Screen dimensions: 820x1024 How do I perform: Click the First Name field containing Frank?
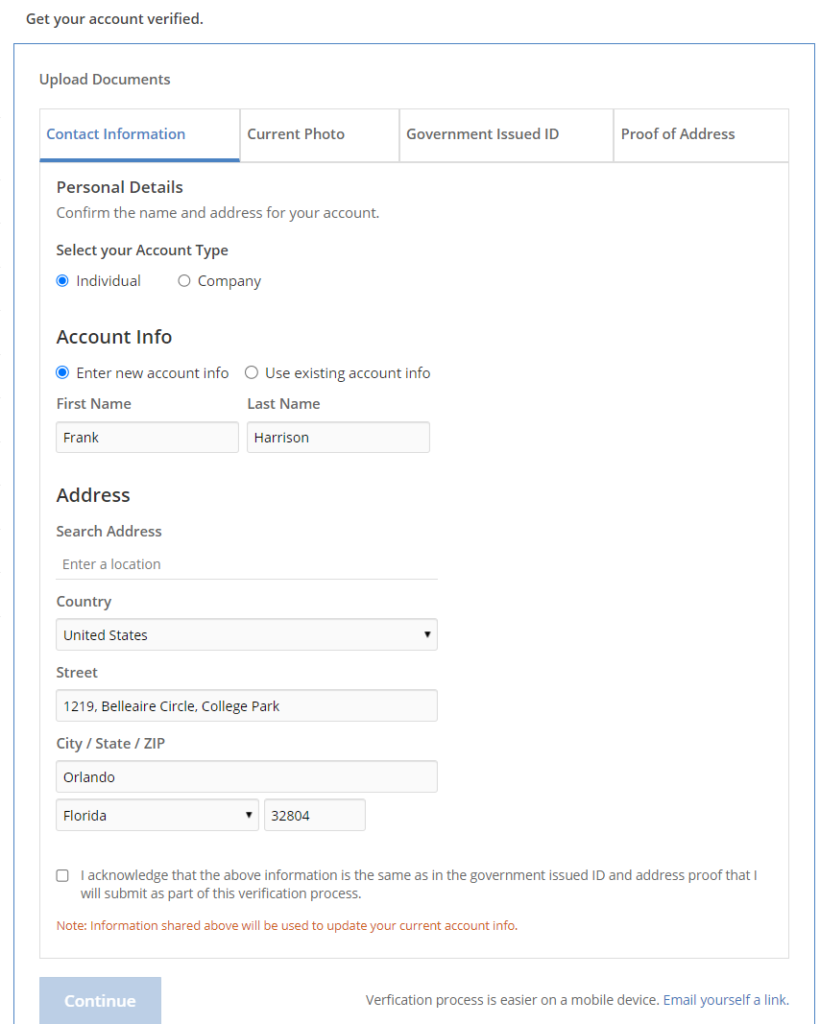point(147,437)
